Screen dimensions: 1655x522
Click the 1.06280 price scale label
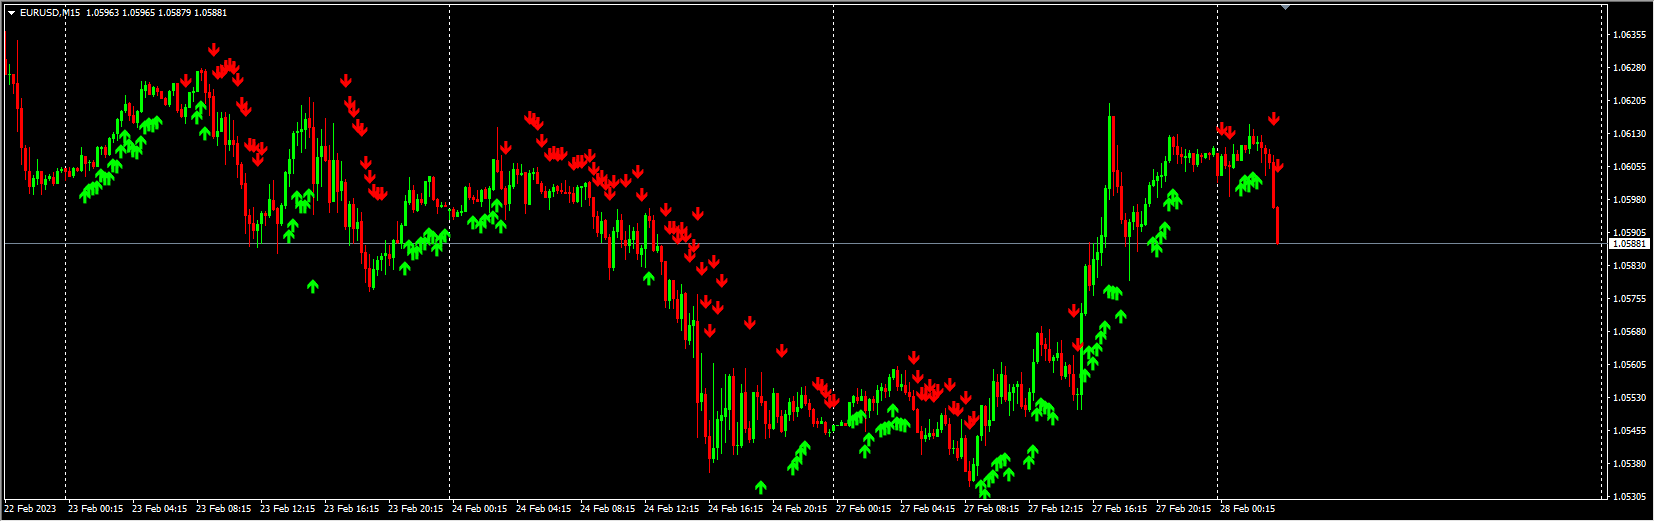(1629, 68)
